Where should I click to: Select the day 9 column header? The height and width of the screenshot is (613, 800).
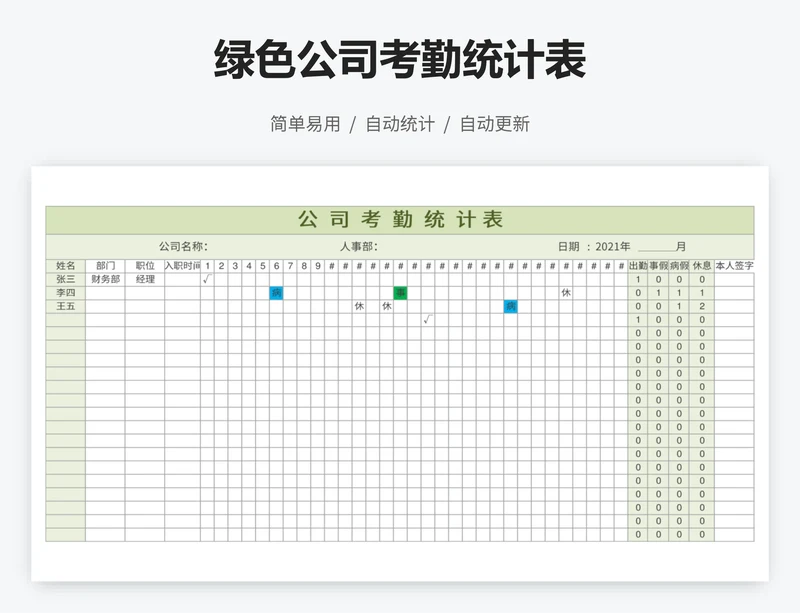pos(317,266)
